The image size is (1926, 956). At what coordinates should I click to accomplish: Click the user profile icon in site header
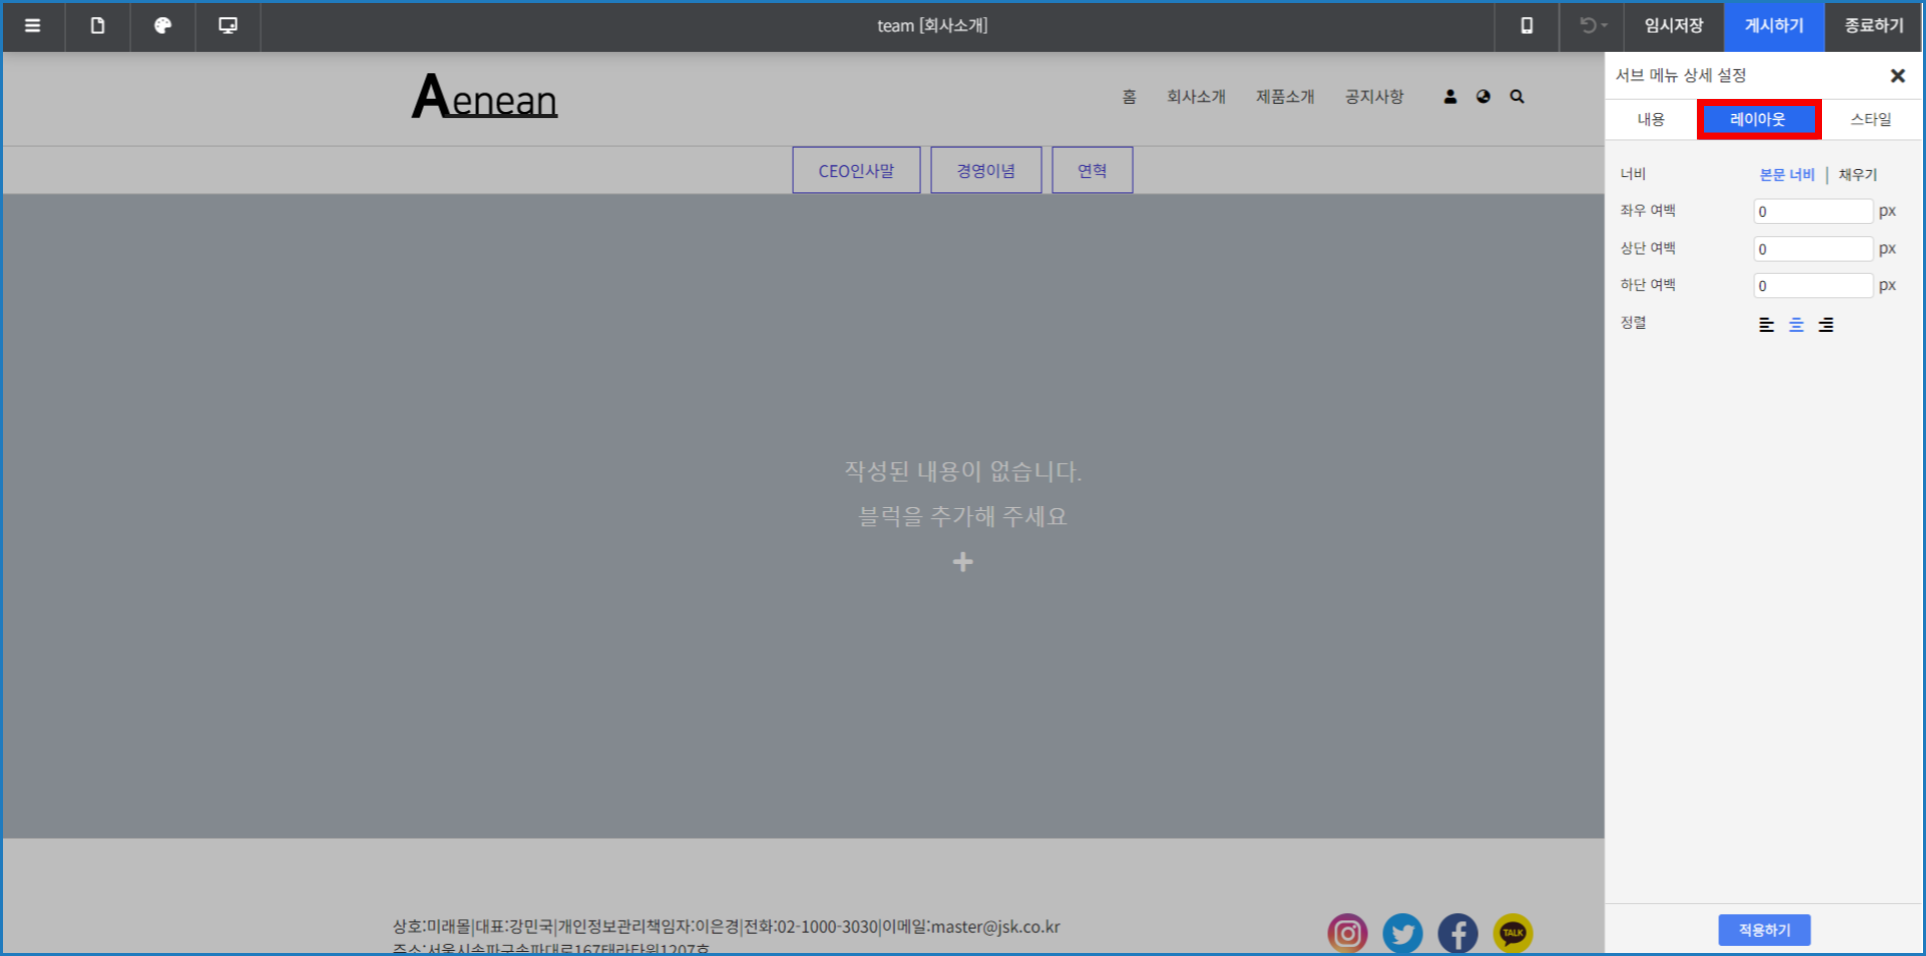tap(1450, 97)
